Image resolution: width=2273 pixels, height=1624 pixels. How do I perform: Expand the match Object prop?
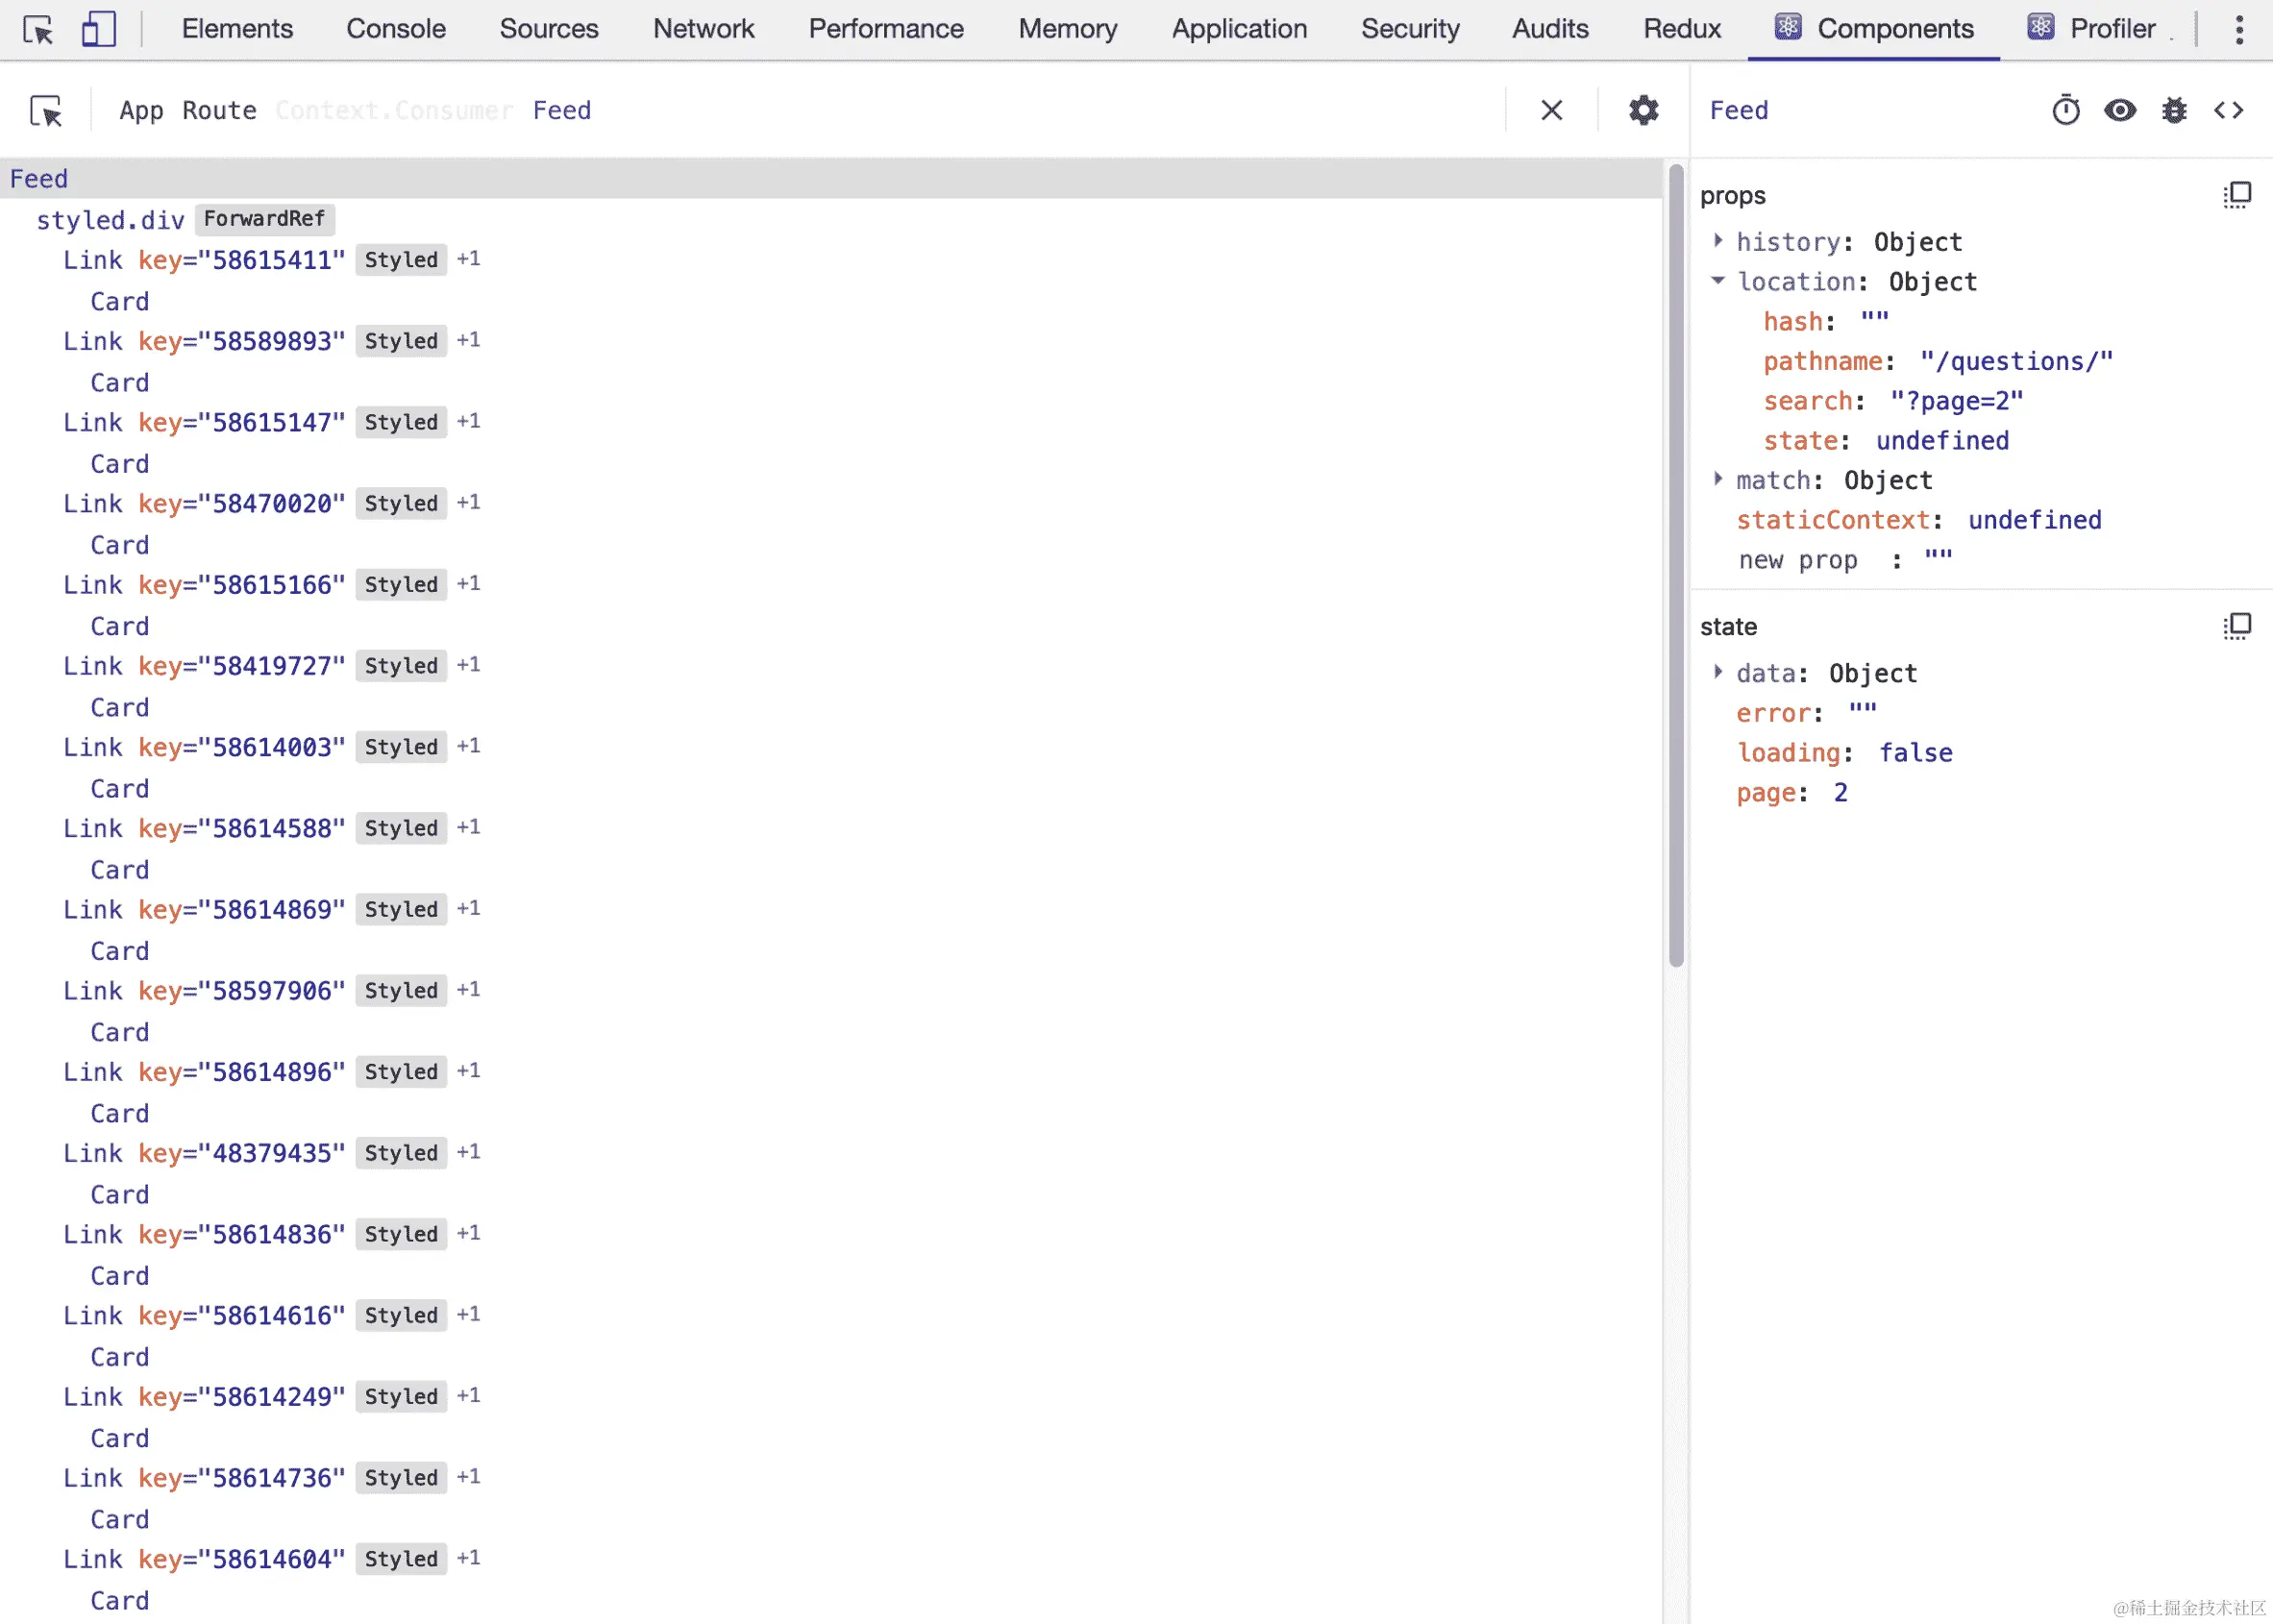pyautogui.click(x=1717, y=479)
